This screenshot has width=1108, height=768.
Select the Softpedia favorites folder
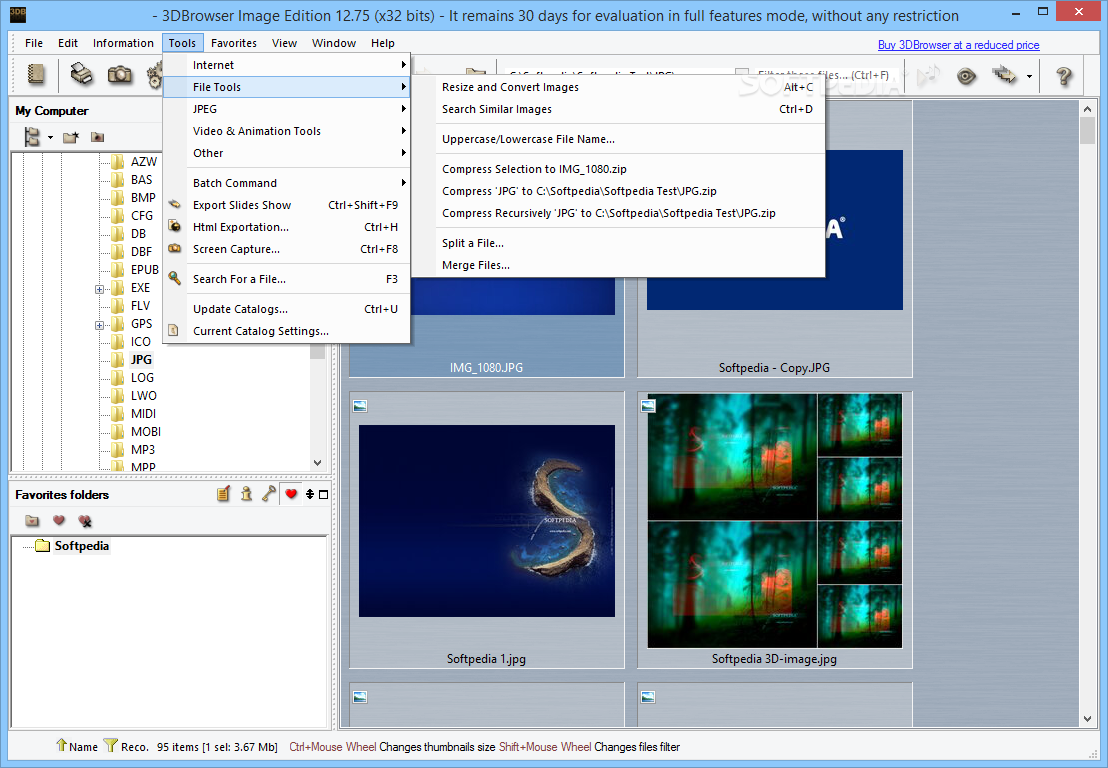pyautogui.click(x=81, y=546)
